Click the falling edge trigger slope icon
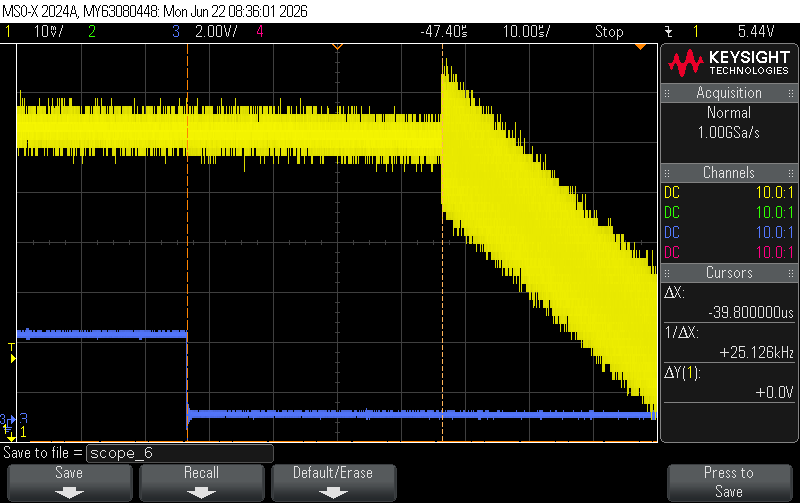 pos(668,32)
